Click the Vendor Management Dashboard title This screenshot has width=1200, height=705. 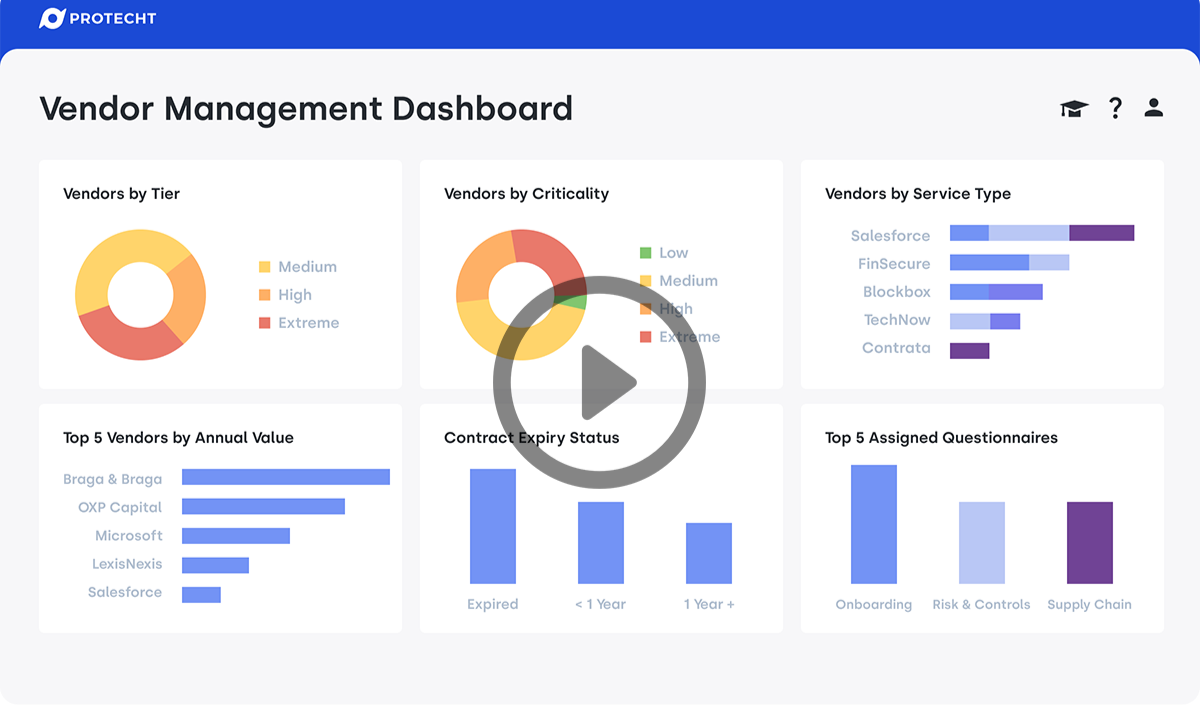[x=306, y=108]
